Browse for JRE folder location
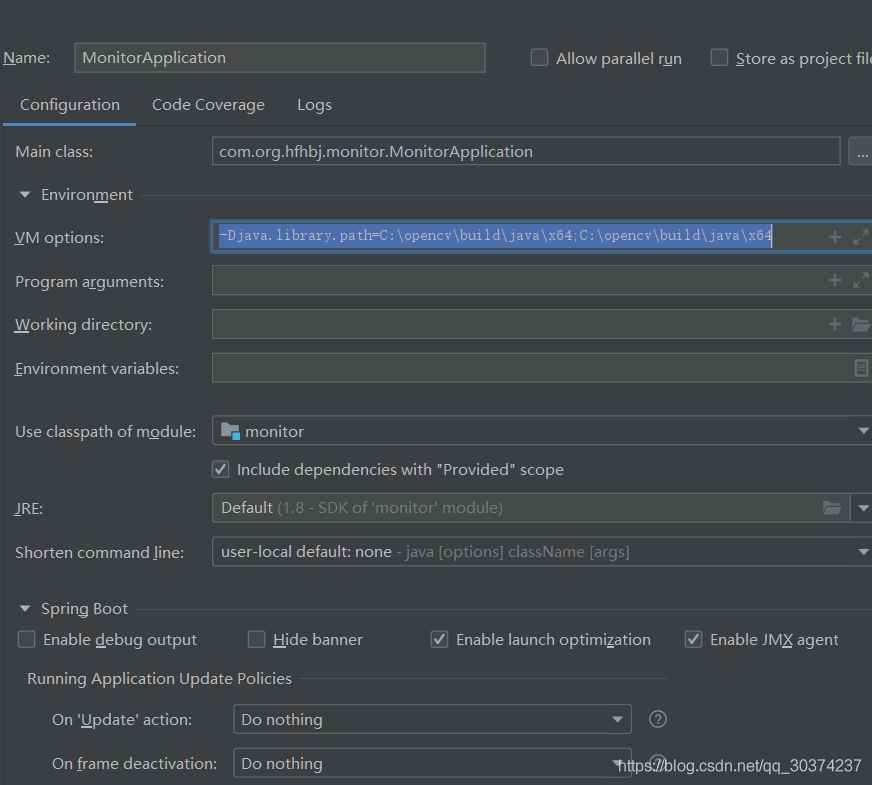The width and height of the screenshot is (872, 785). tap(832, 508)
